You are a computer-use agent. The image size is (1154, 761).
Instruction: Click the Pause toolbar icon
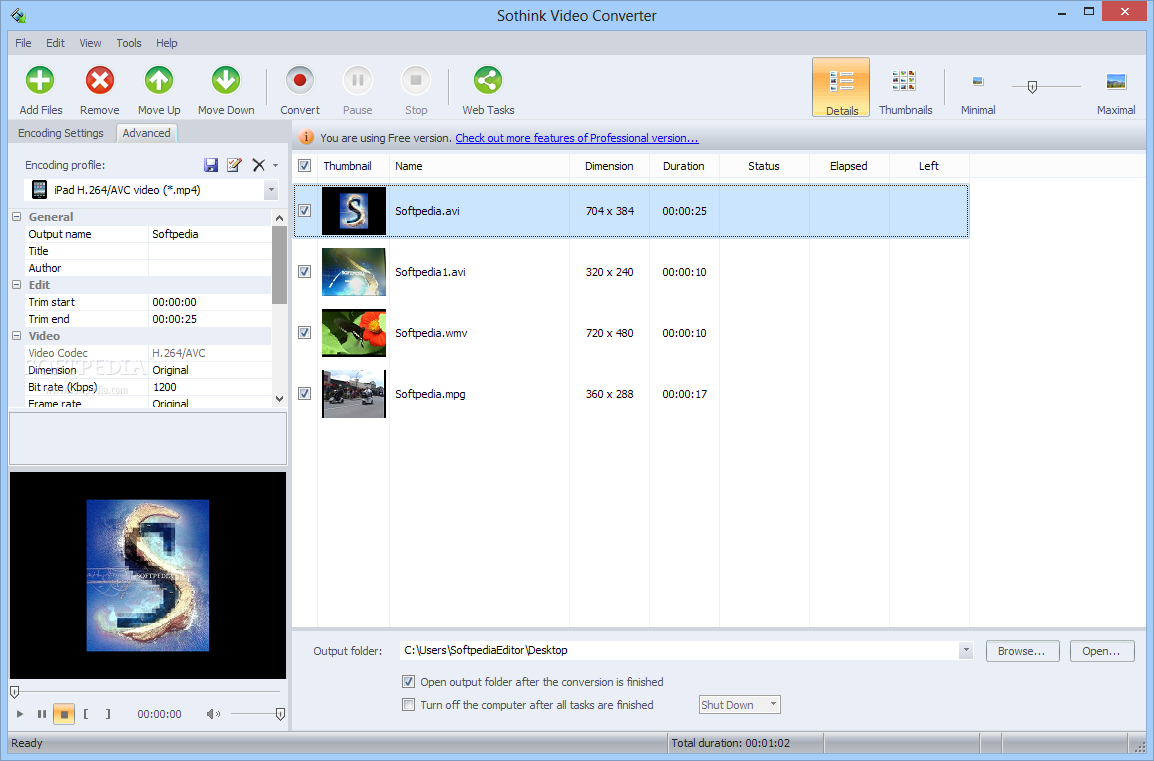(x=358, y=80)
